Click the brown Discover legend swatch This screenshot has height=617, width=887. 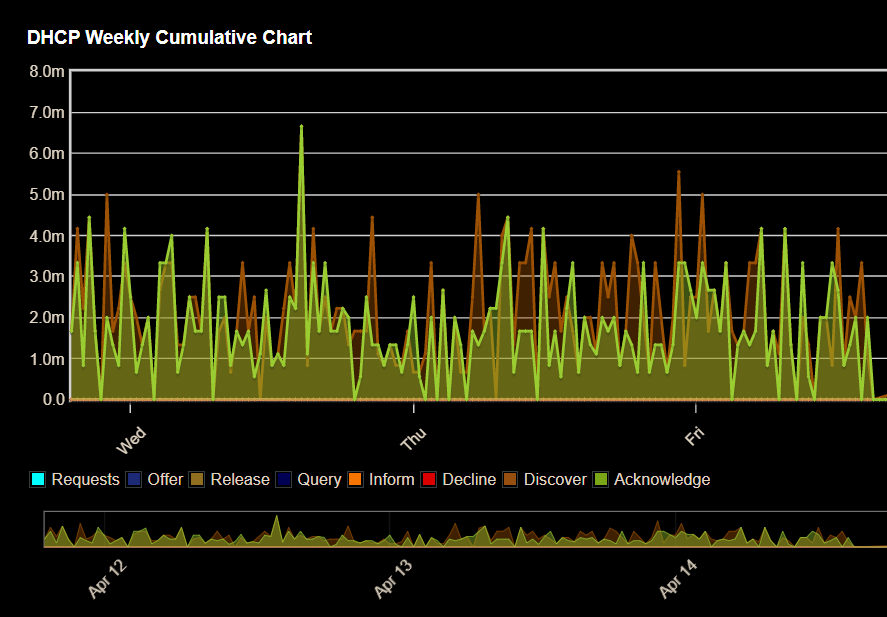pos(510,480)
